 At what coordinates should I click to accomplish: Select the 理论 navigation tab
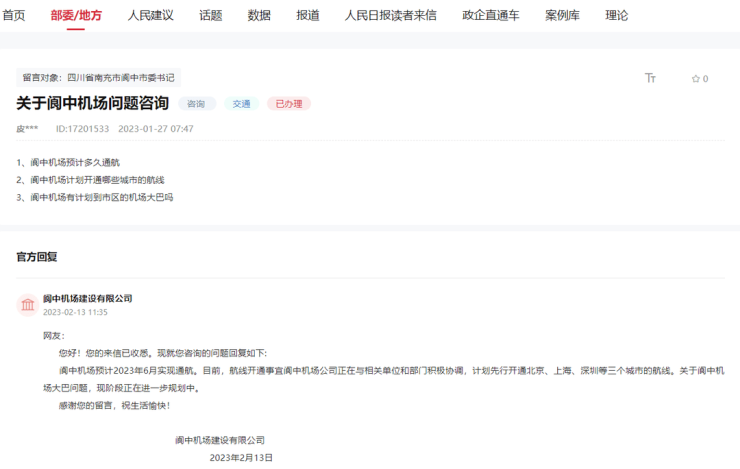(616, 15)
